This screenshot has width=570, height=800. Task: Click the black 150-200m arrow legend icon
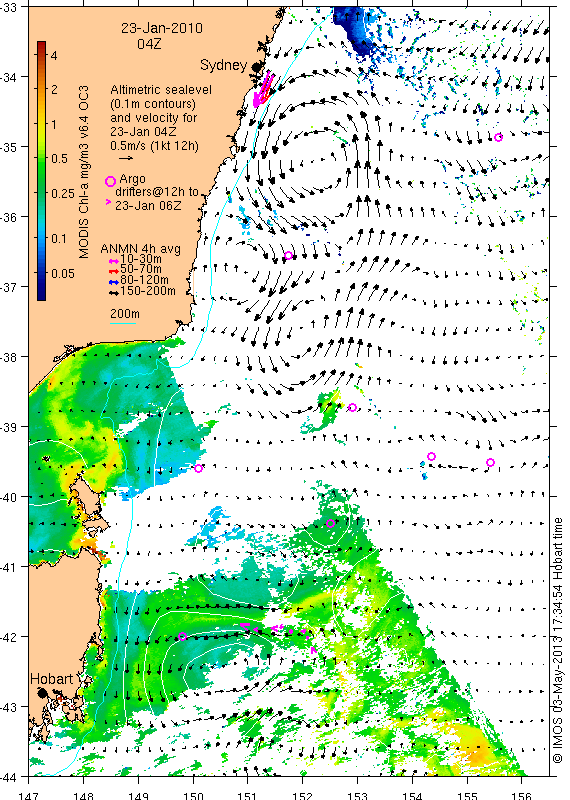pos(114,293)
